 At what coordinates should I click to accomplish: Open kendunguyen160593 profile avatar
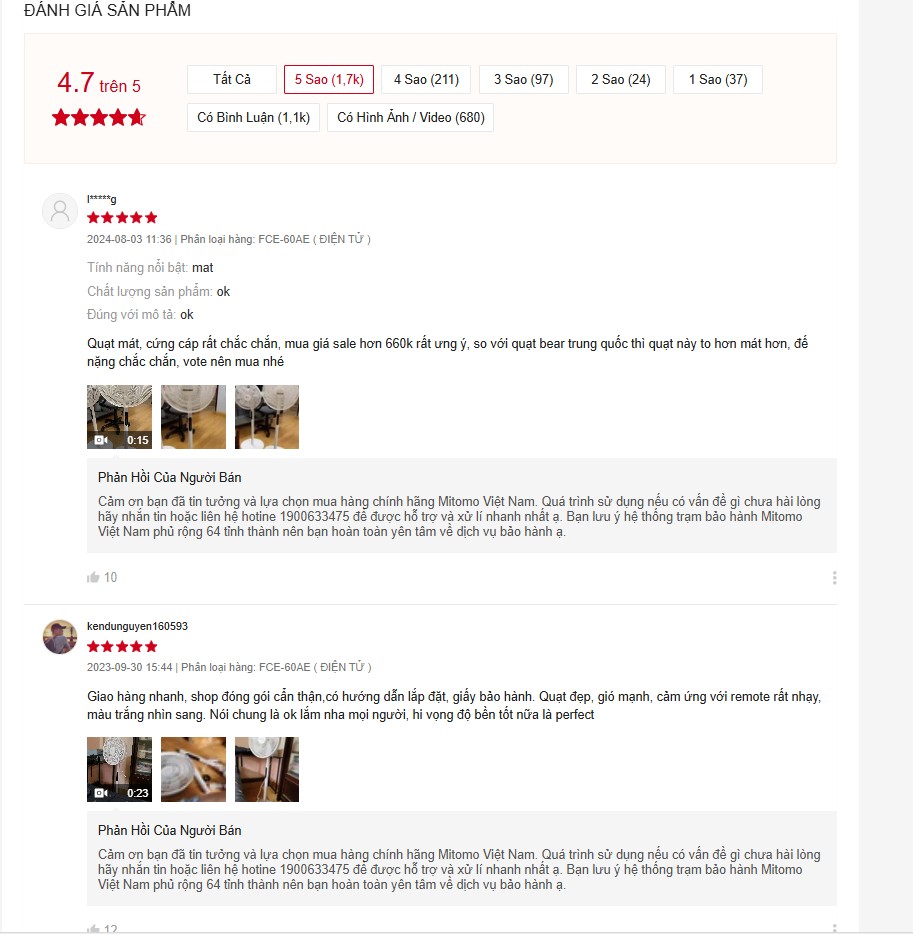point(60,637)
